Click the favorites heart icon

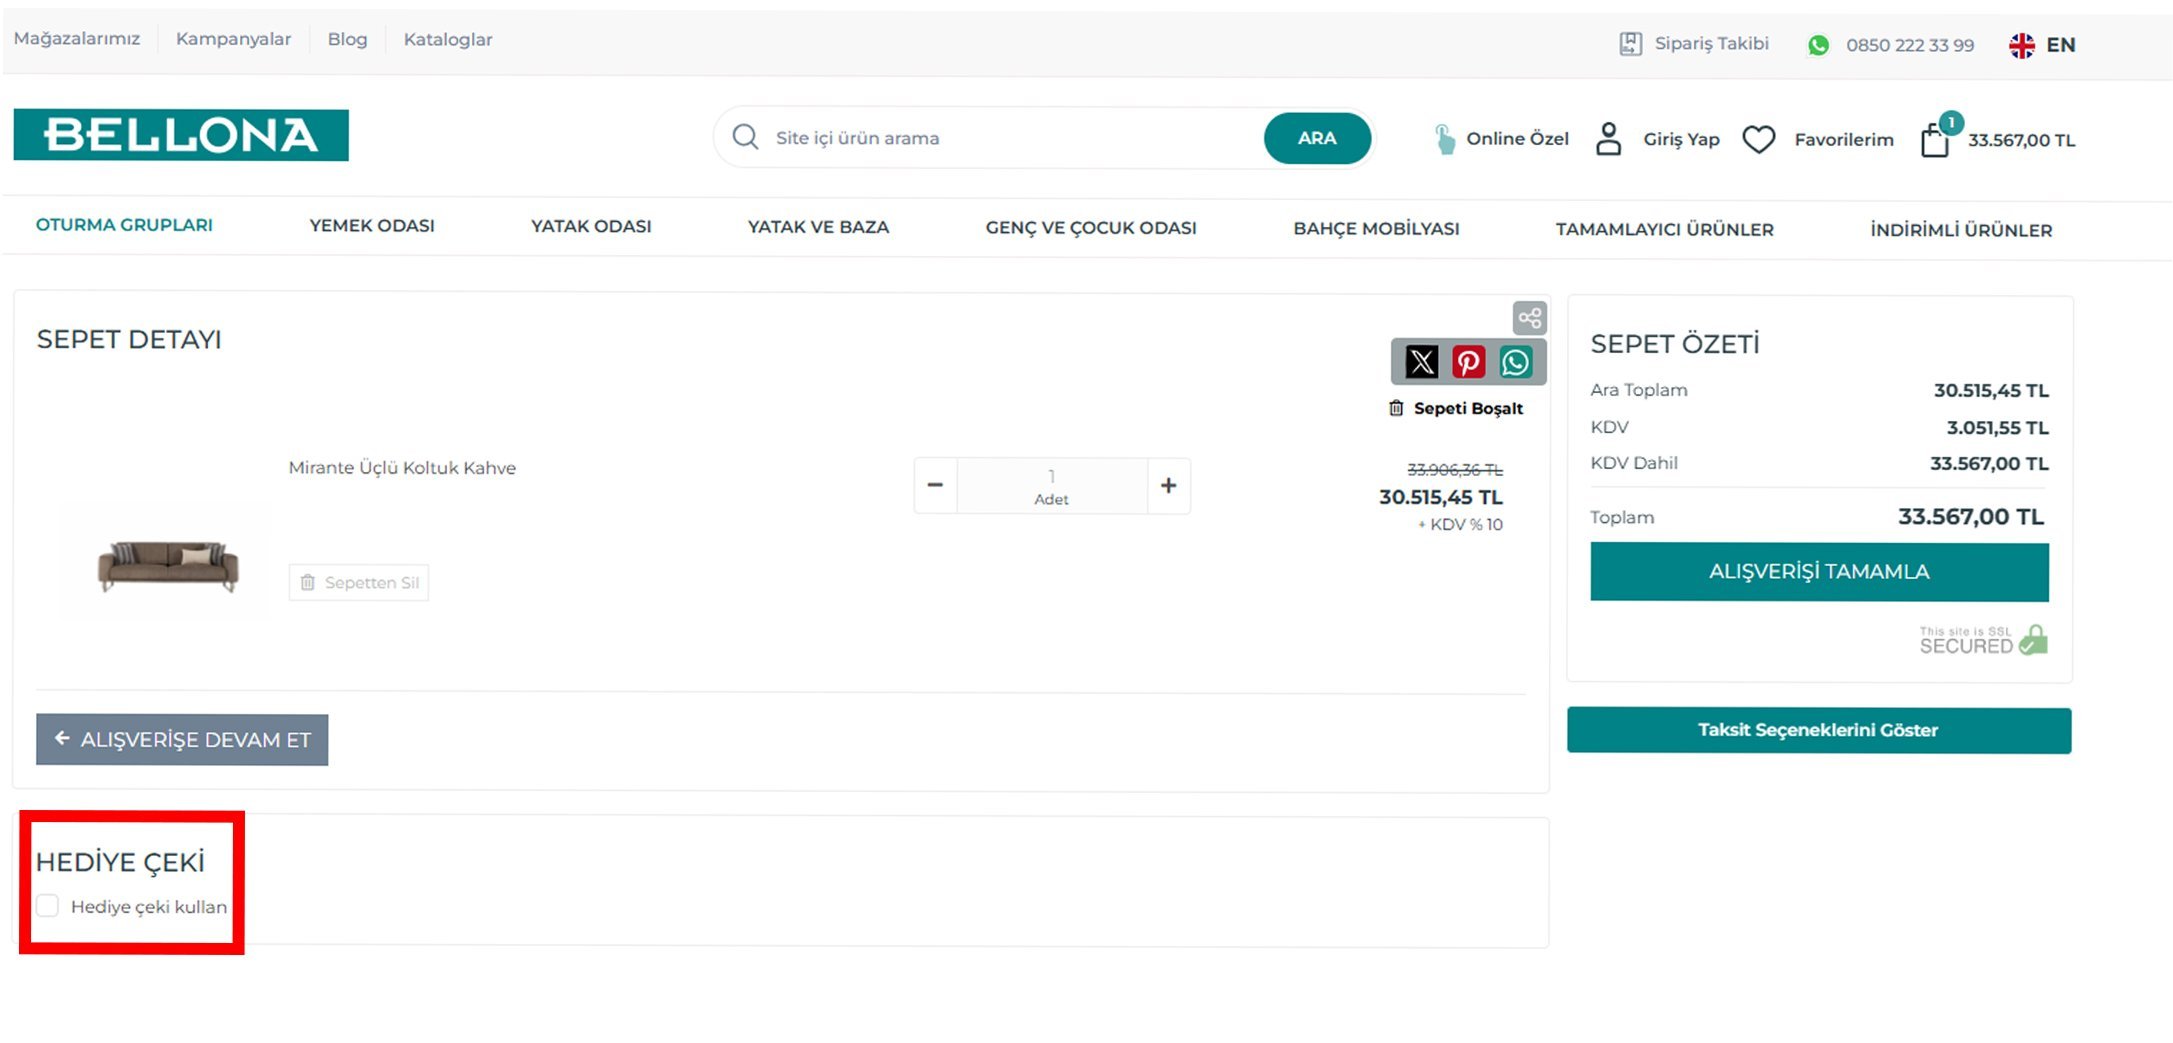click(x=1759, y=139)
